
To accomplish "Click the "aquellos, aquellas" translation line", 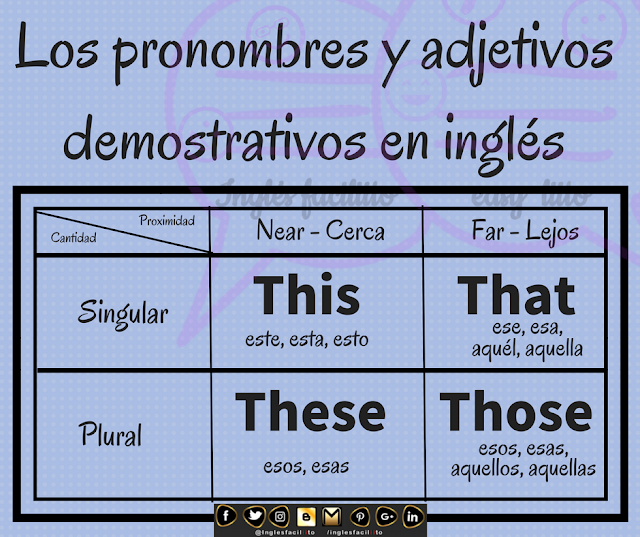I will [523, 469].
